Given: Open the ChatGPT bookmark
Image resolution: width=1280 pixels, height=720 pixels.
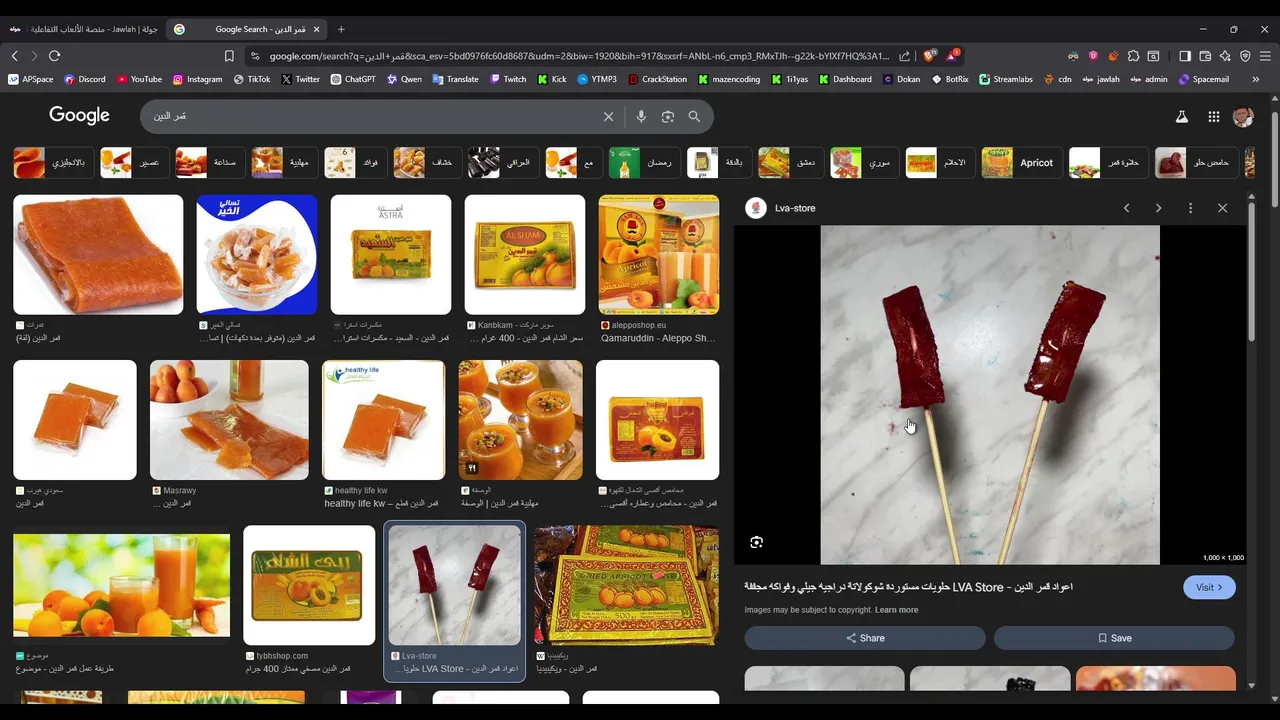Looking at the screenshot, I should pos(353,79).
